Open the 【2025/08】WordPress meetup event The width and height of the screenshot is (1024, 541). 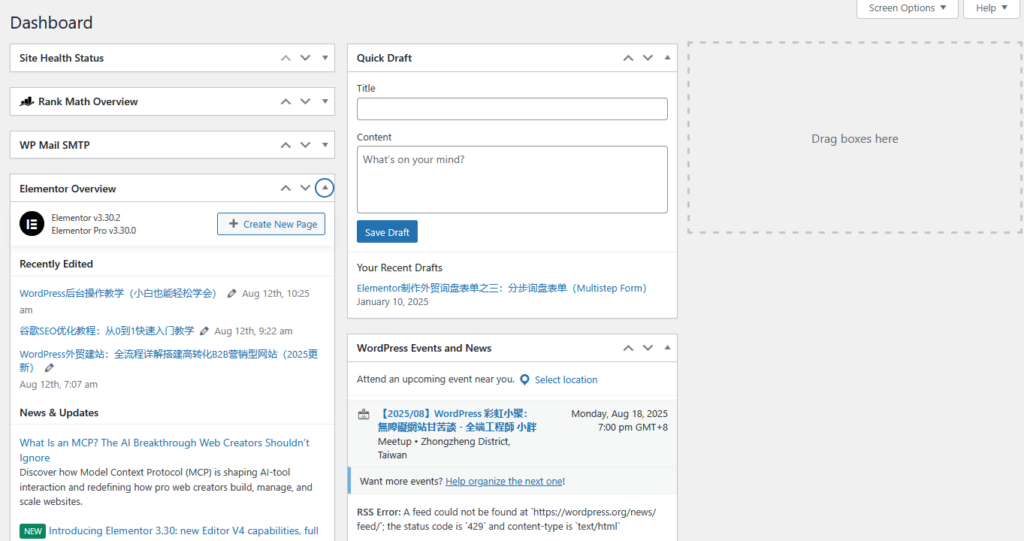[457, 420]
